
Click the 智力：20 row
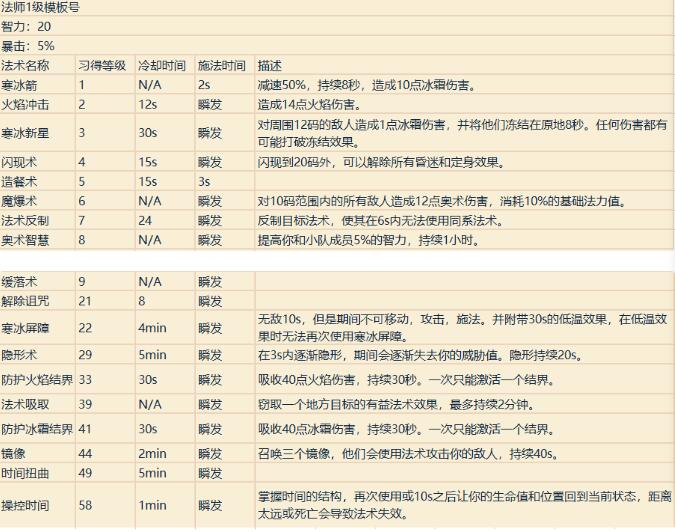pyautogui.click(x=26, y=27)
